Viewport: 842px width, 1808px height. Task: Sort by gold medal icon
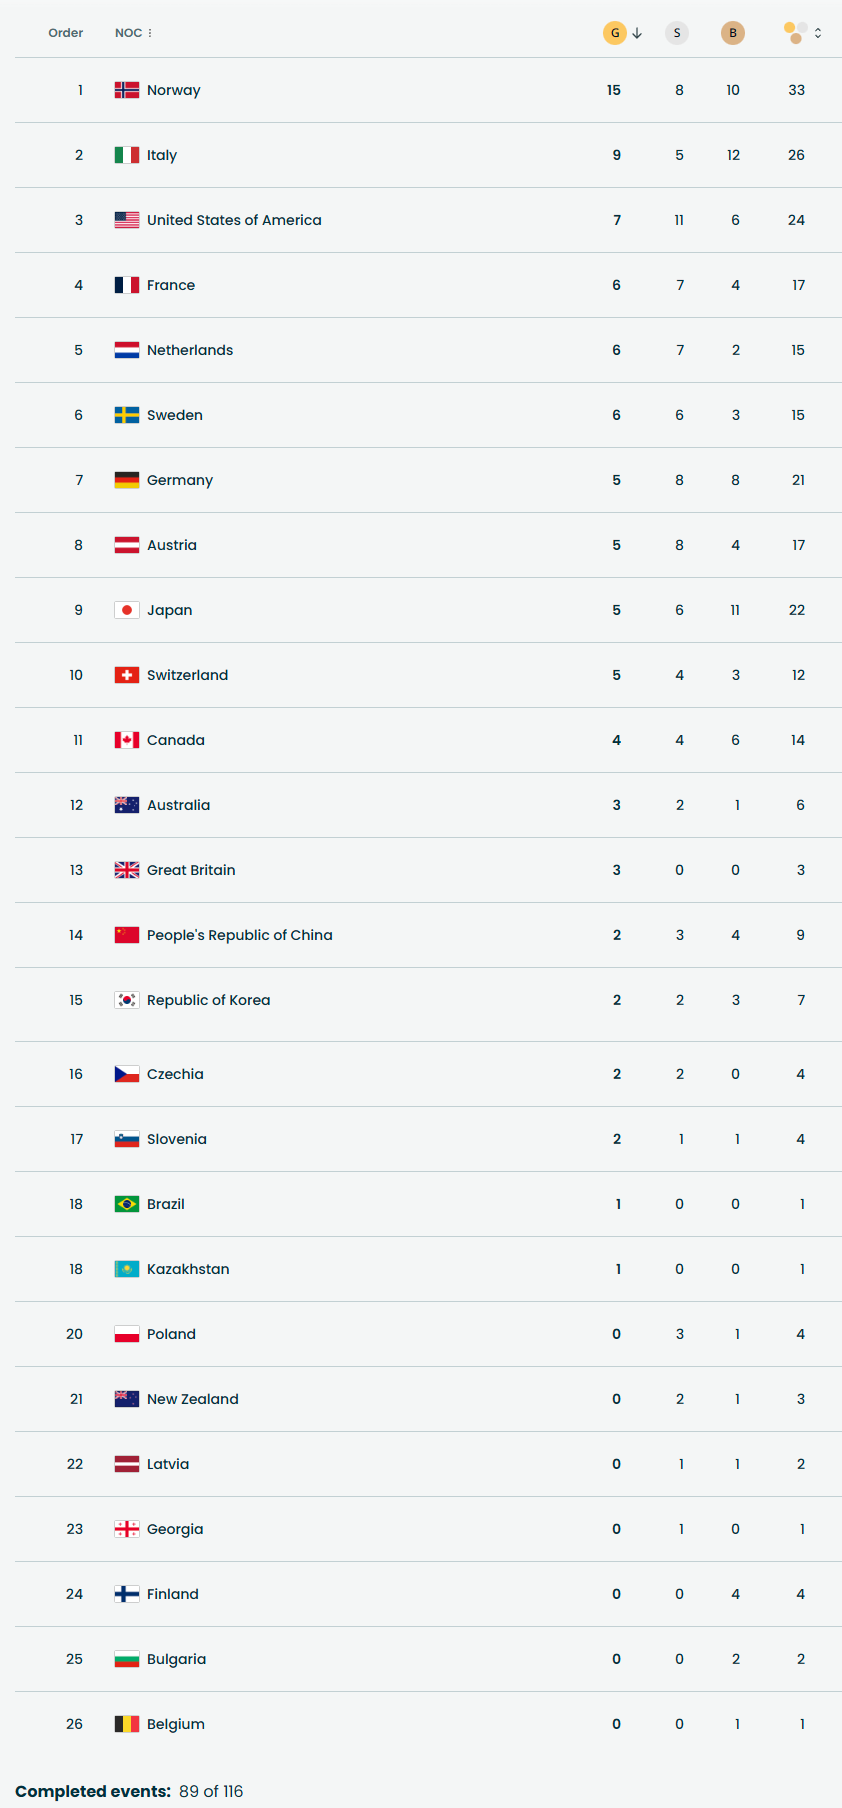[x=614, y=33]
